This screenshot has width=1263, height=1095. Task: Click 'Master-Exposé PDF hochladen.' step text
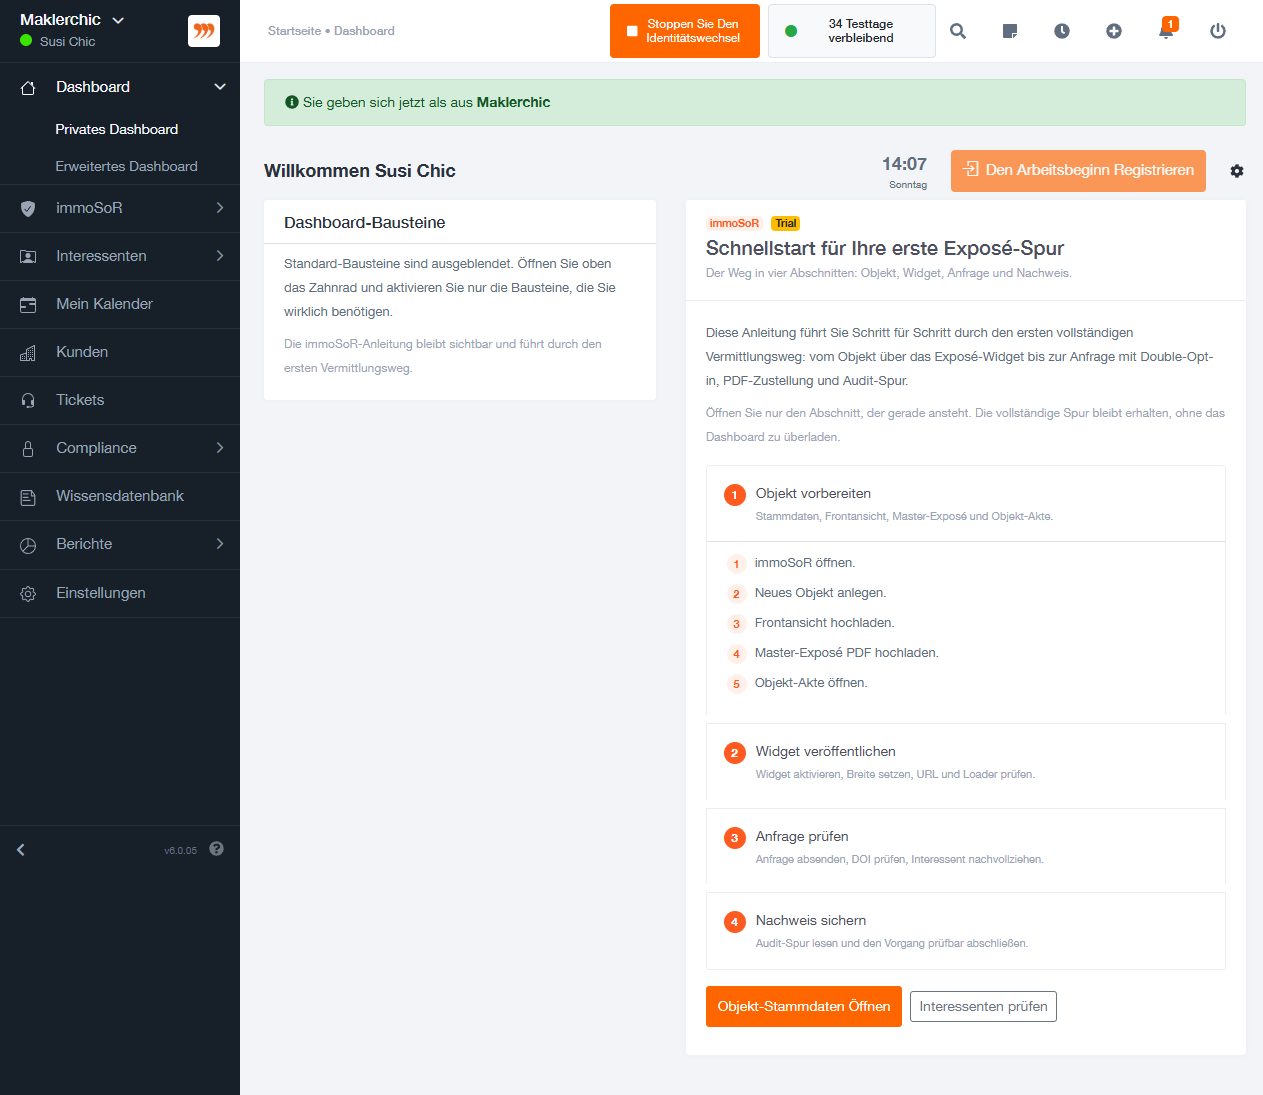point(846,653)
